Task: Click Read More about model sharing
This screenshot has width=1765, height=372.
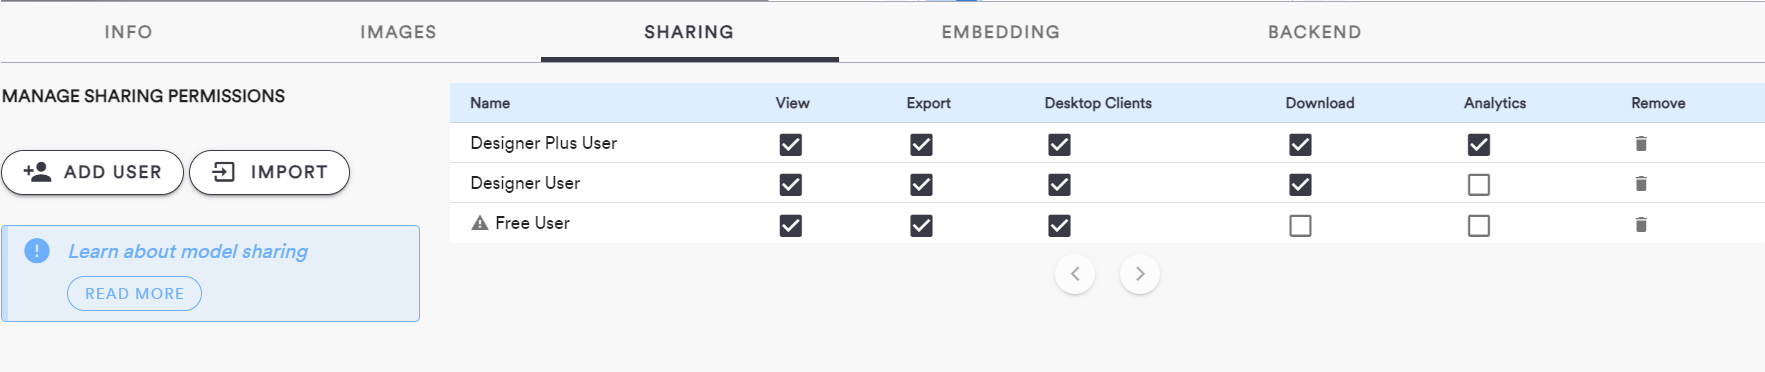Action: (x=135, y=293)
